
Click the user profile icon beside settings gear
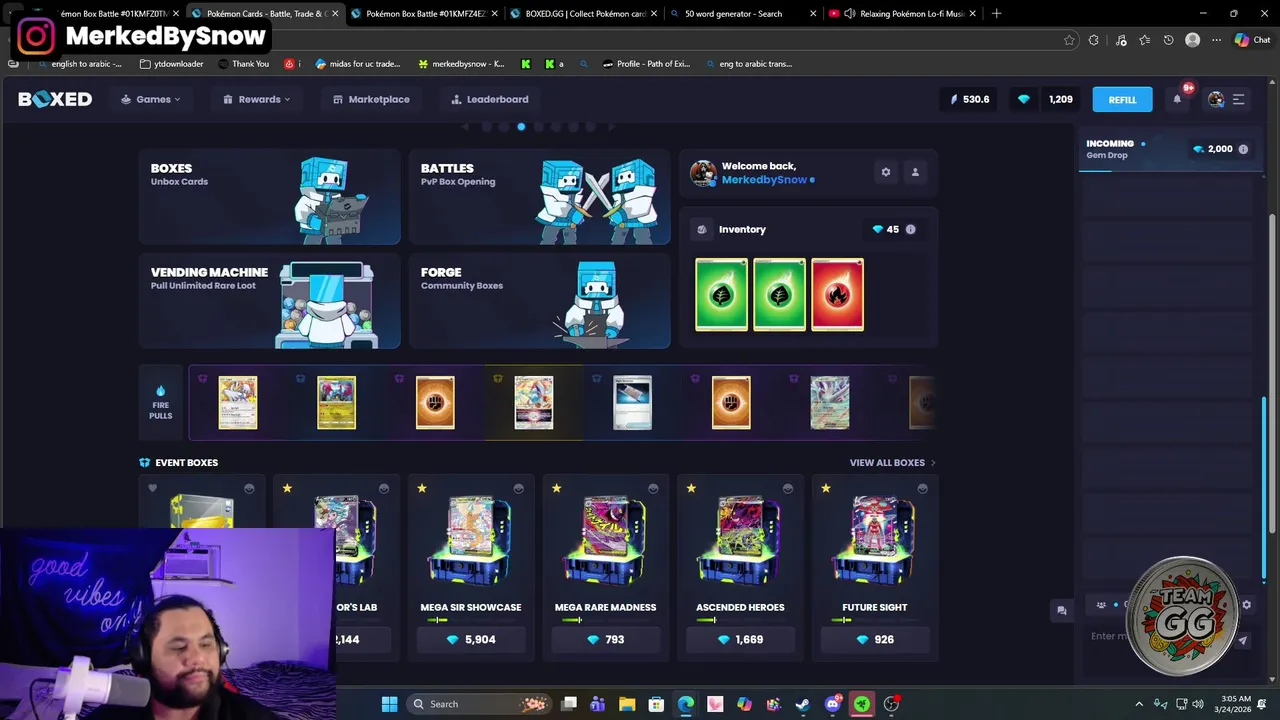click(x=914, y=172)
